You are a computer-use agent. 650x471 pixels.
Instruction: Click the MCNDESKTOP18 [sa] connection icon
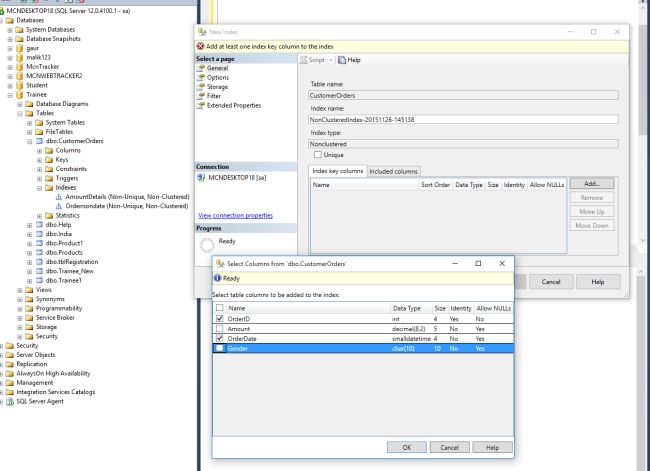tap(201, 177)
